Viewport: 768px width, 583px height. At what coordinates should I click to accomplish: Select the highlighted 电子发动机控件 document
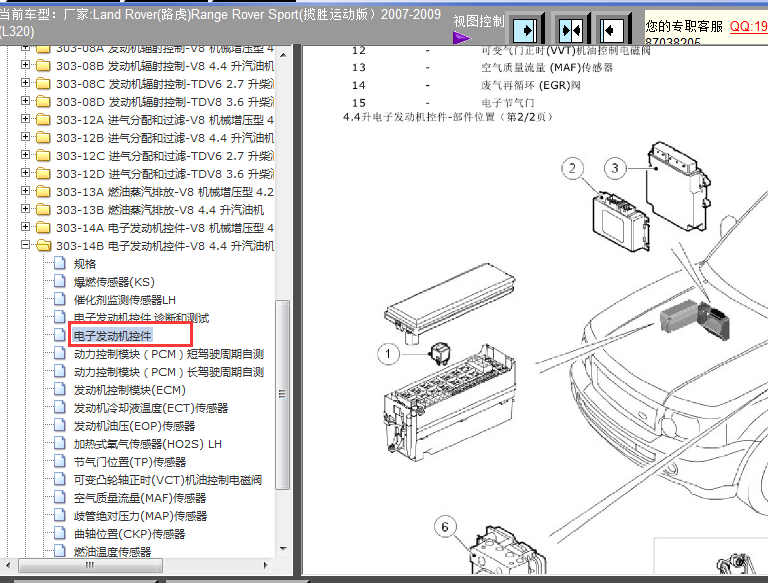point(113,336)
